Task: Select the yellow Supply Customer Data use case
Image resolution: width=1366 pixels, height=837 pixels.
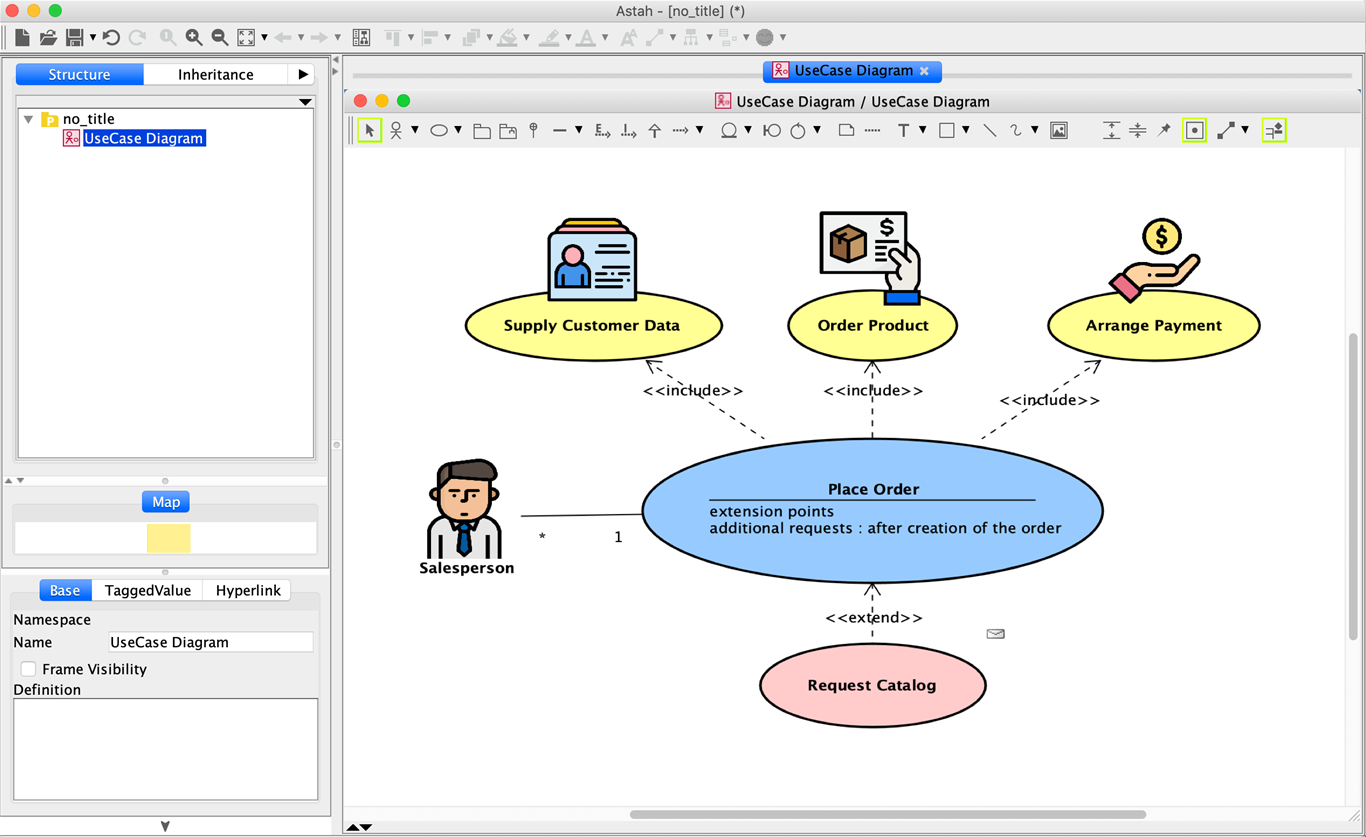Action: pos(593,325)
